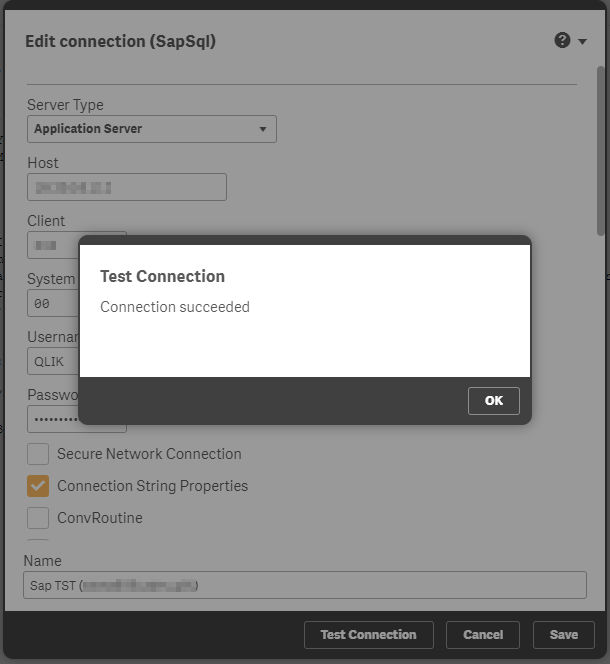The width and height of the screenshot is (610, 664).
Task: Click the System number field showing 00
Action: point(52,303)
